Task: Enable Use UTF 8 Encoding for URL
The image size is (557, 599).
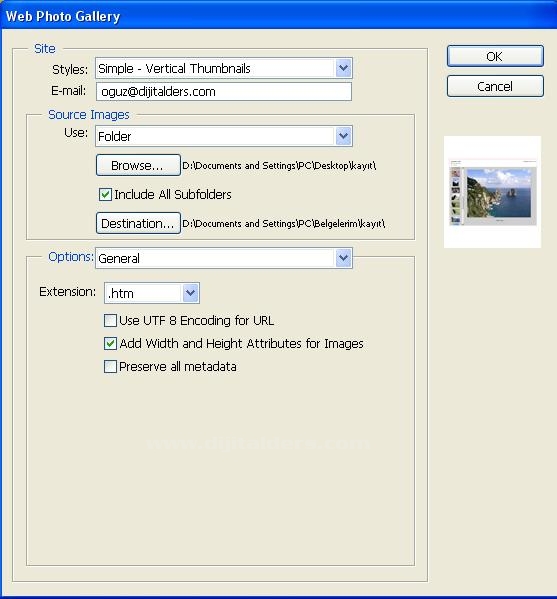Action: coord(110,320)
